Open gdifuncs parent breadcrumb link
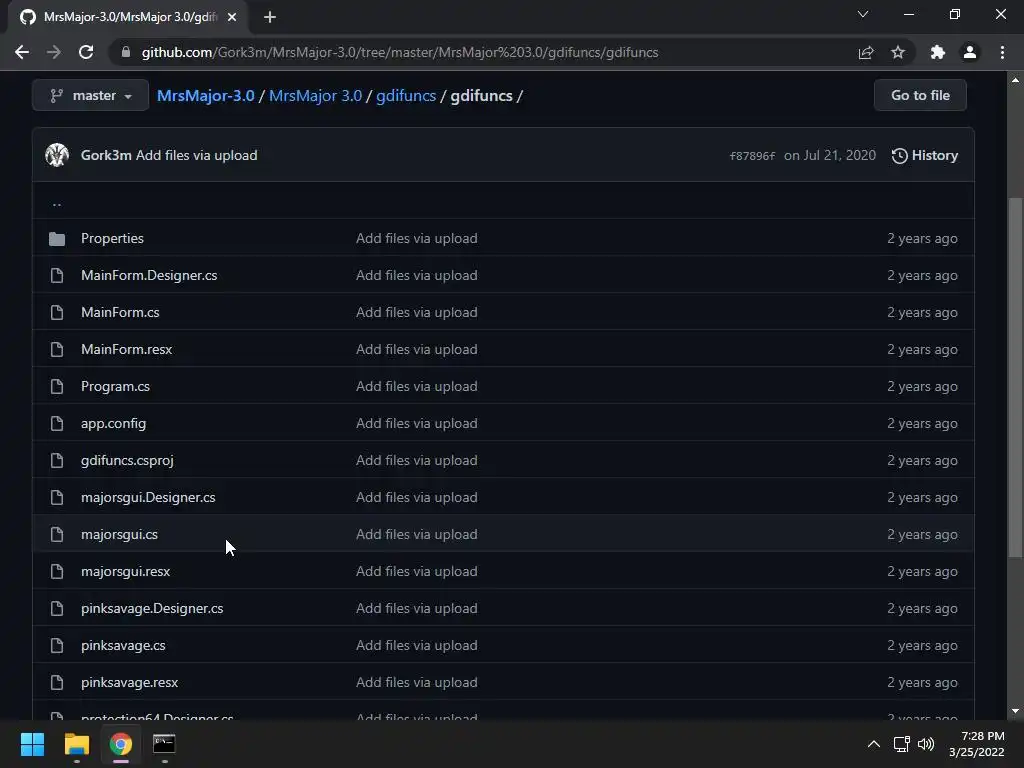 click(x=406, y=95)
